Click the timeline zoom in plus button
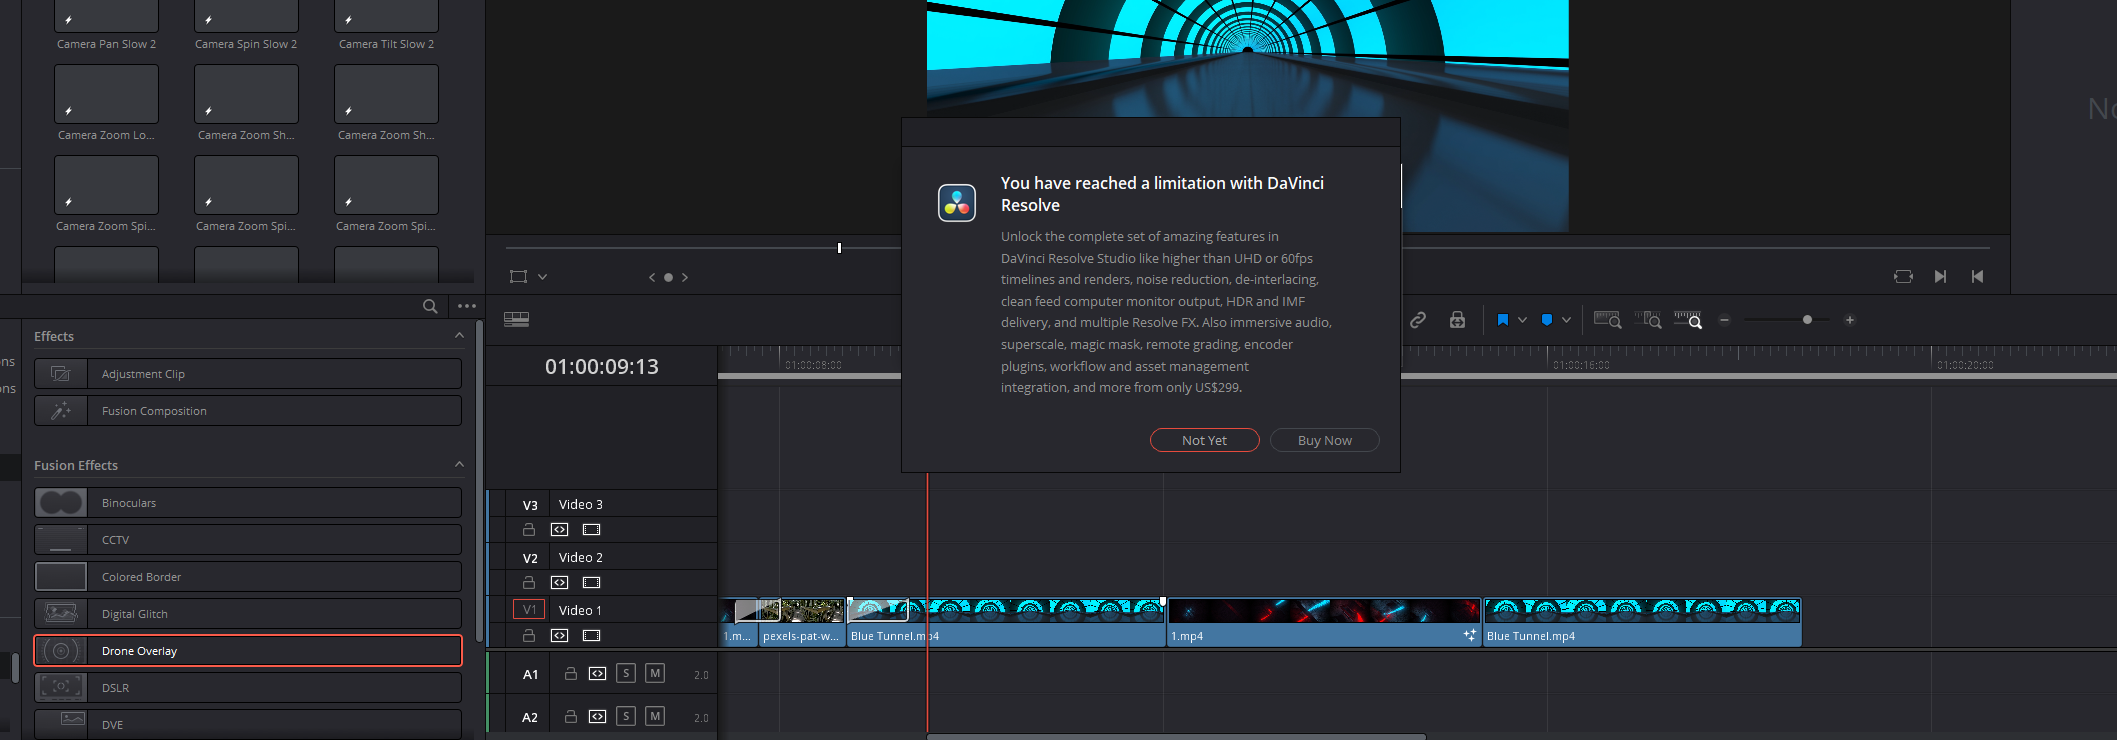 click(1850, 320)
